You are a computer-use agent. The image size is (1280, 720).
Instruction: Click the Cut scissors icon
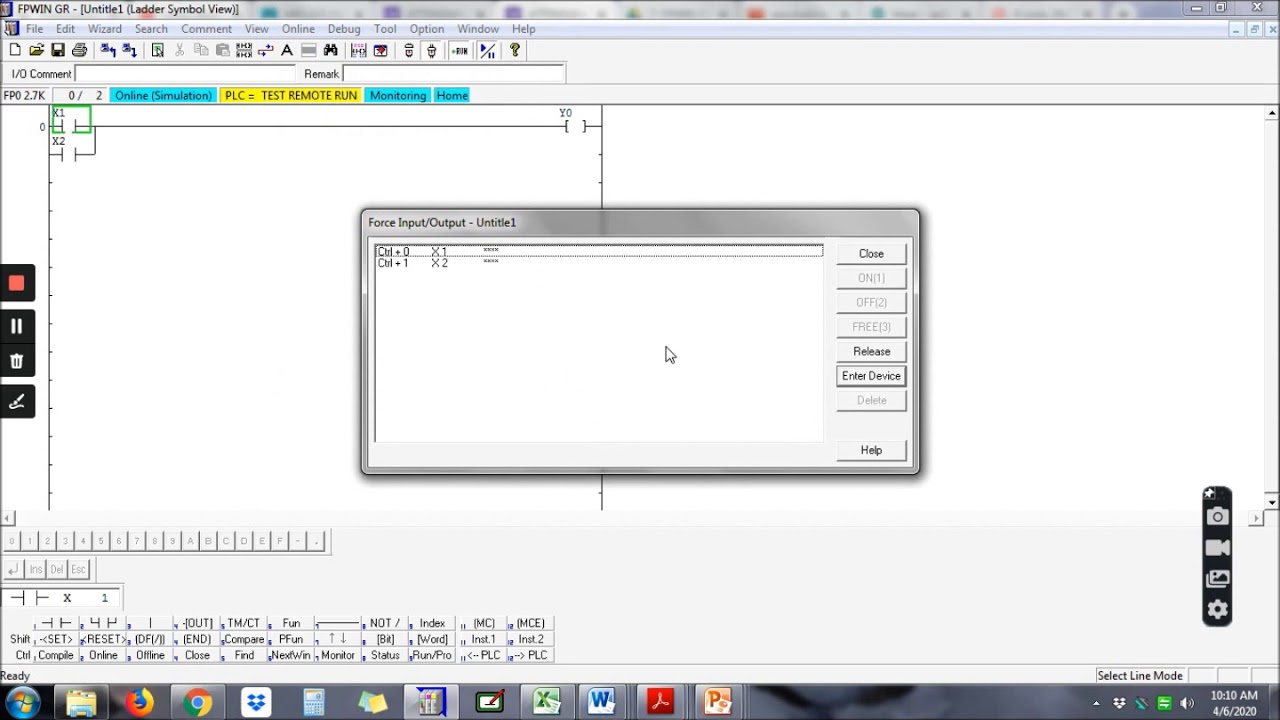[179, 50]
